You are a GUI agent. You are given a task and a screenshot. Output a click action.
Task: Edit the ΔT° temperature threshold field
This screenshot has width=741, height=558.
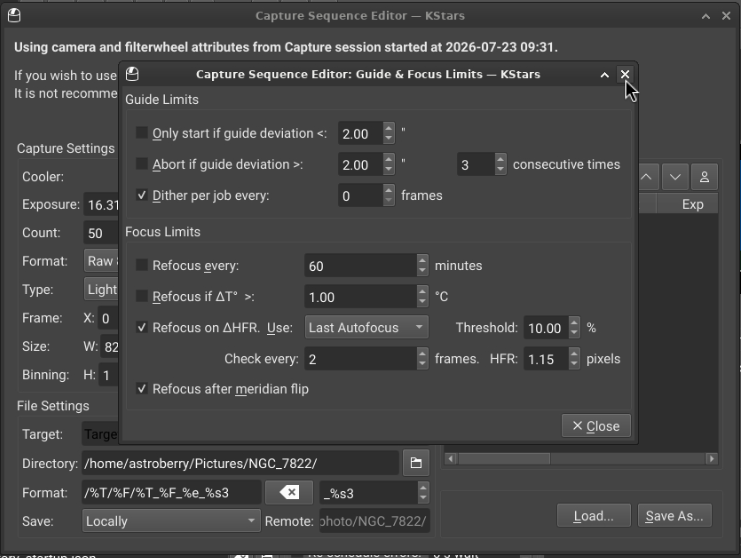361,297
